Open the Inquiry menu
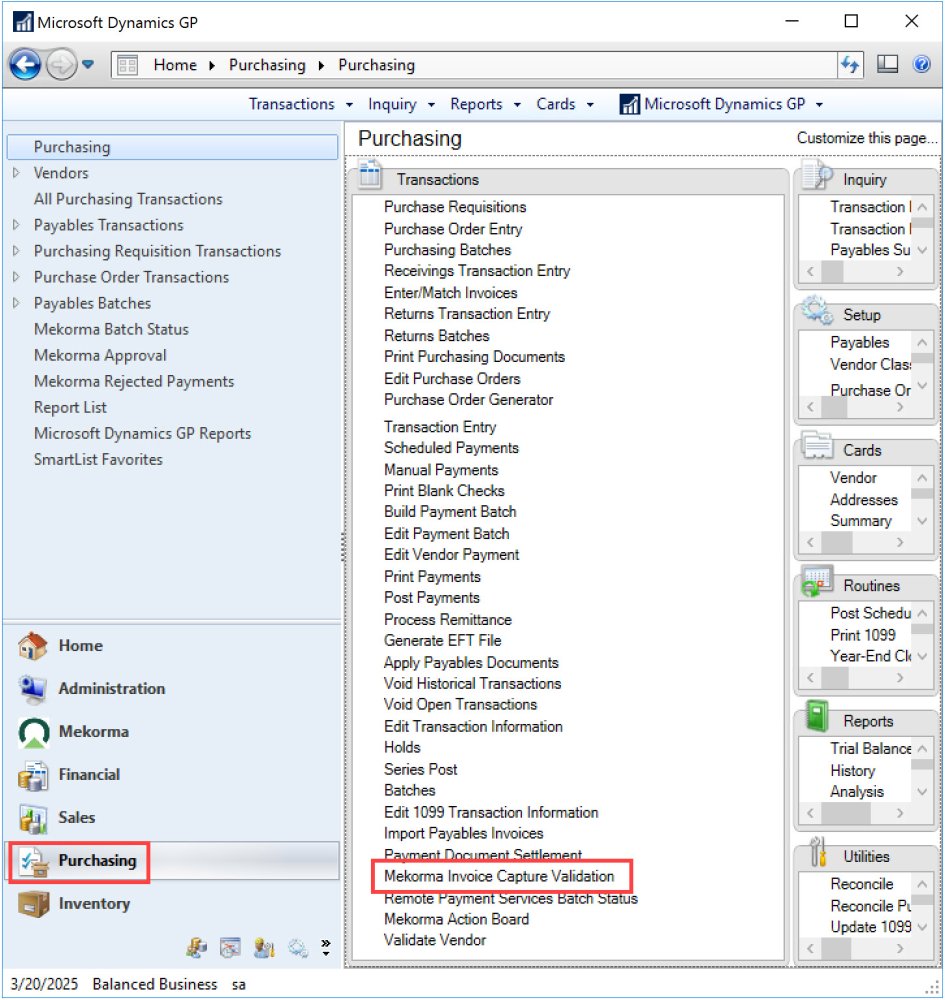Screen dimensions: 945x1000 [401, 104]
